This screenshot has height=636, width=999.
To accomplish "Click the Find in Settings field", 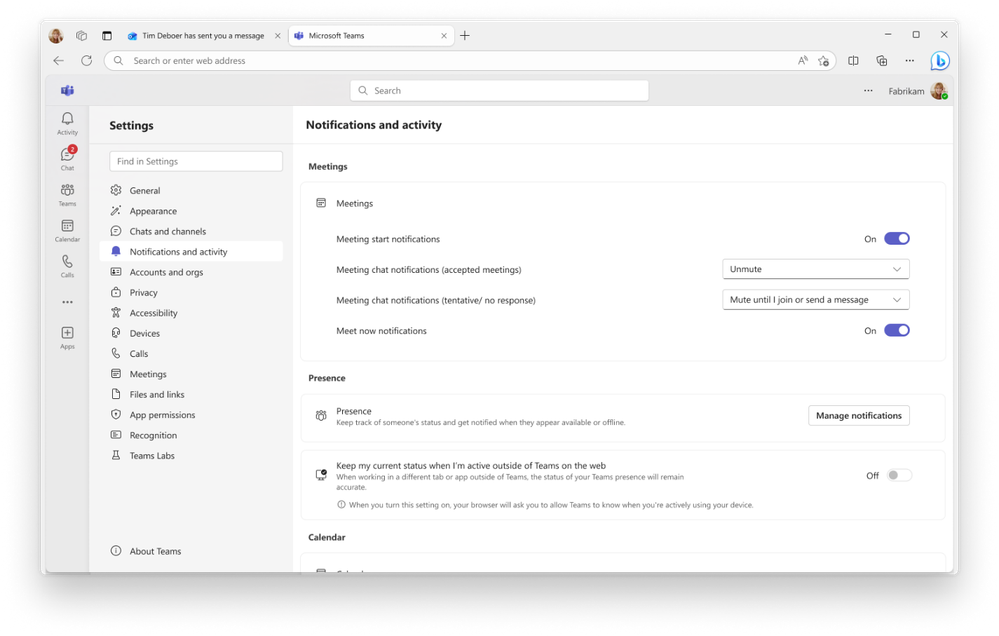I will click(x=195, y=161).
